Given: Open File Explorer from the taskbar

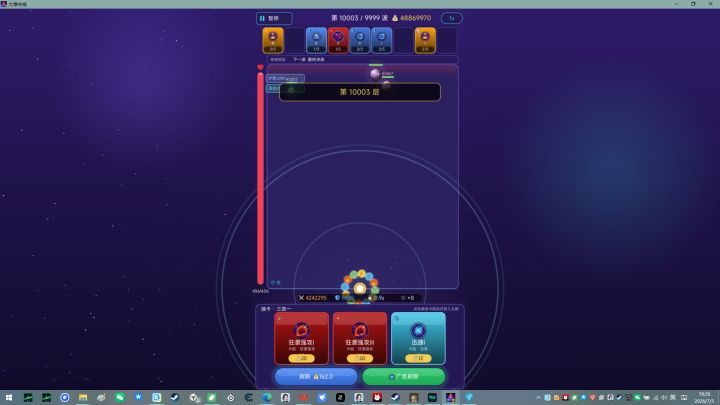Looking at the screenshot, I should [x=83, y=398].
